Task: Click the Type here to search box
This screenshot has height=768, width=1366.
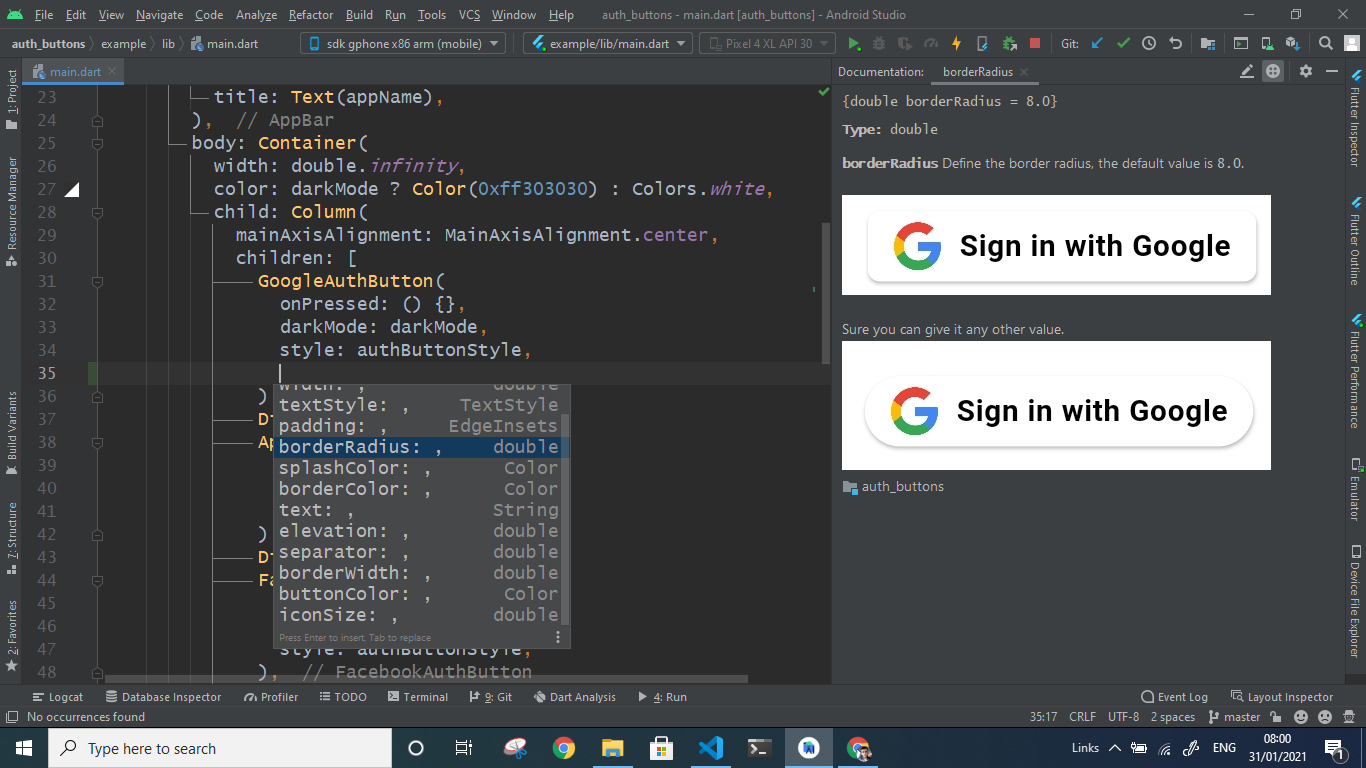Action: pyautogui.click(x=219, y=748)
